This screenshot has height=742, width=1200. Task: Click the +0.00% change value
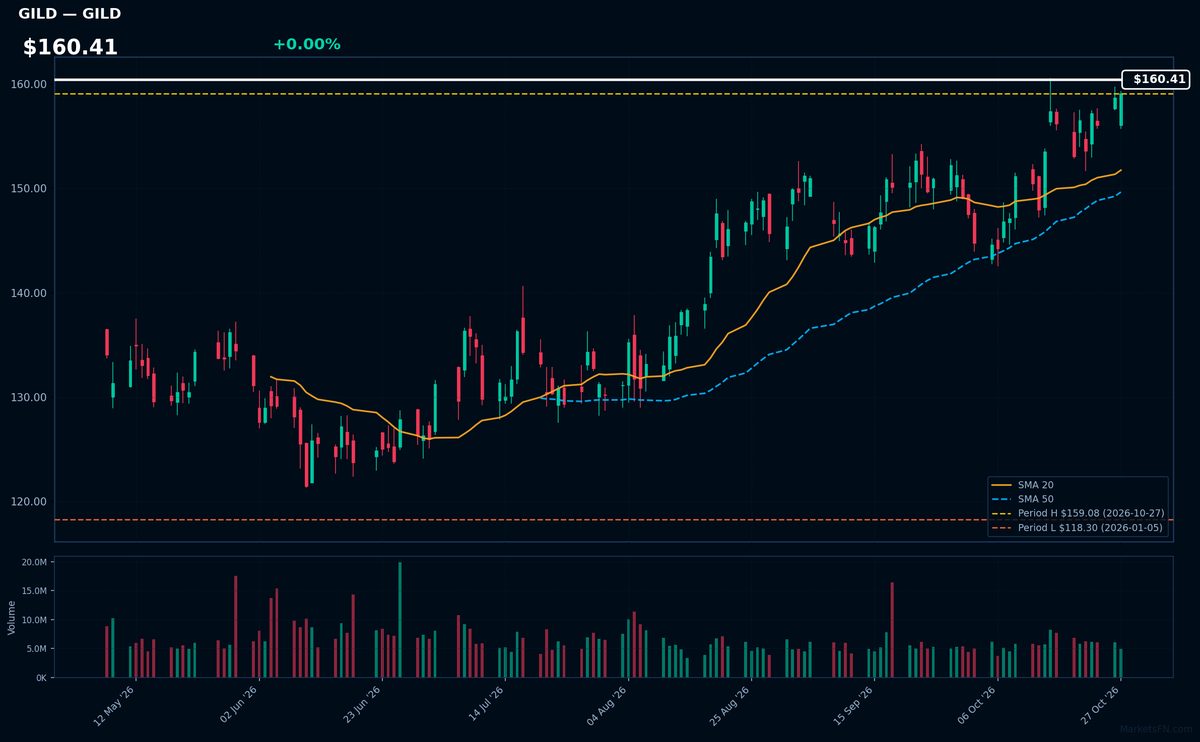coord(306,44)
